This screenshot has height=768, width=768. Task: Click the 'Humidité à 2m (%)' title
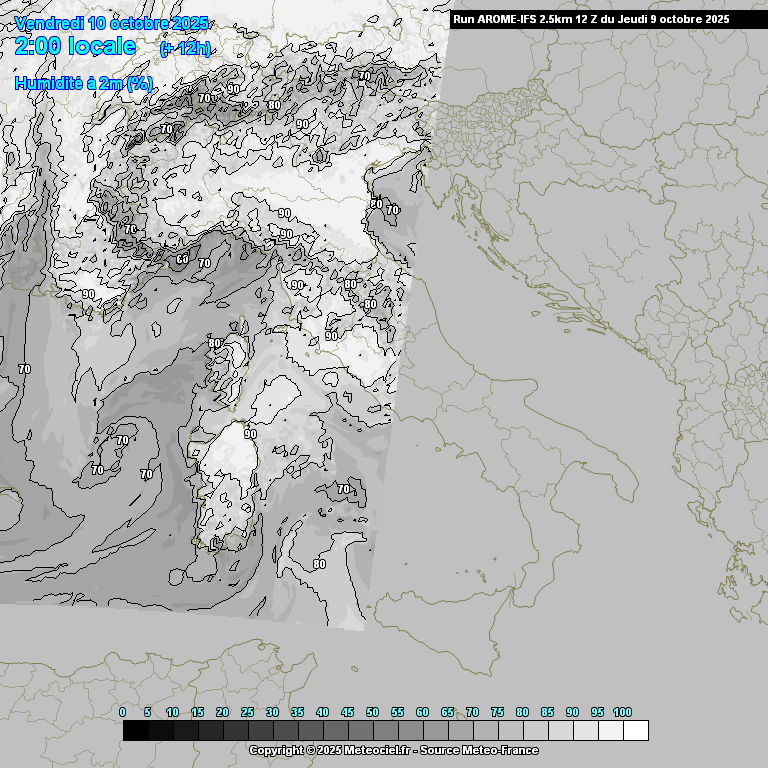(84, 84)
